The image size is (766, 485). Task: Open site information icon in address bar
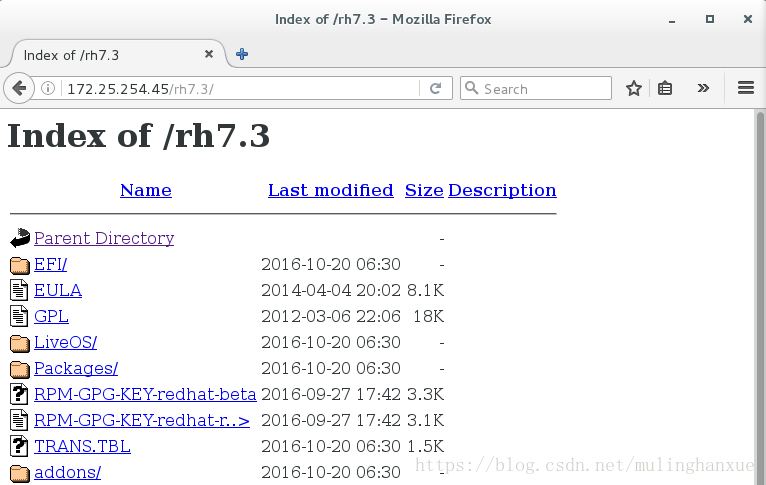(48, 88)
